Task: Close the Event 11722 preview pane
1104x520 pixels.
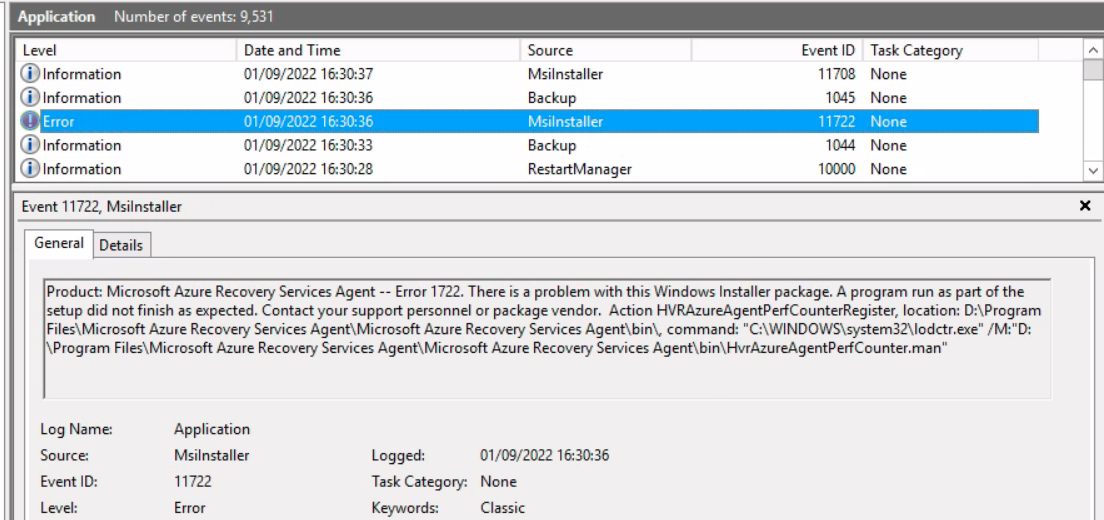Action: pyautogui.click(x=1085, y=206)
